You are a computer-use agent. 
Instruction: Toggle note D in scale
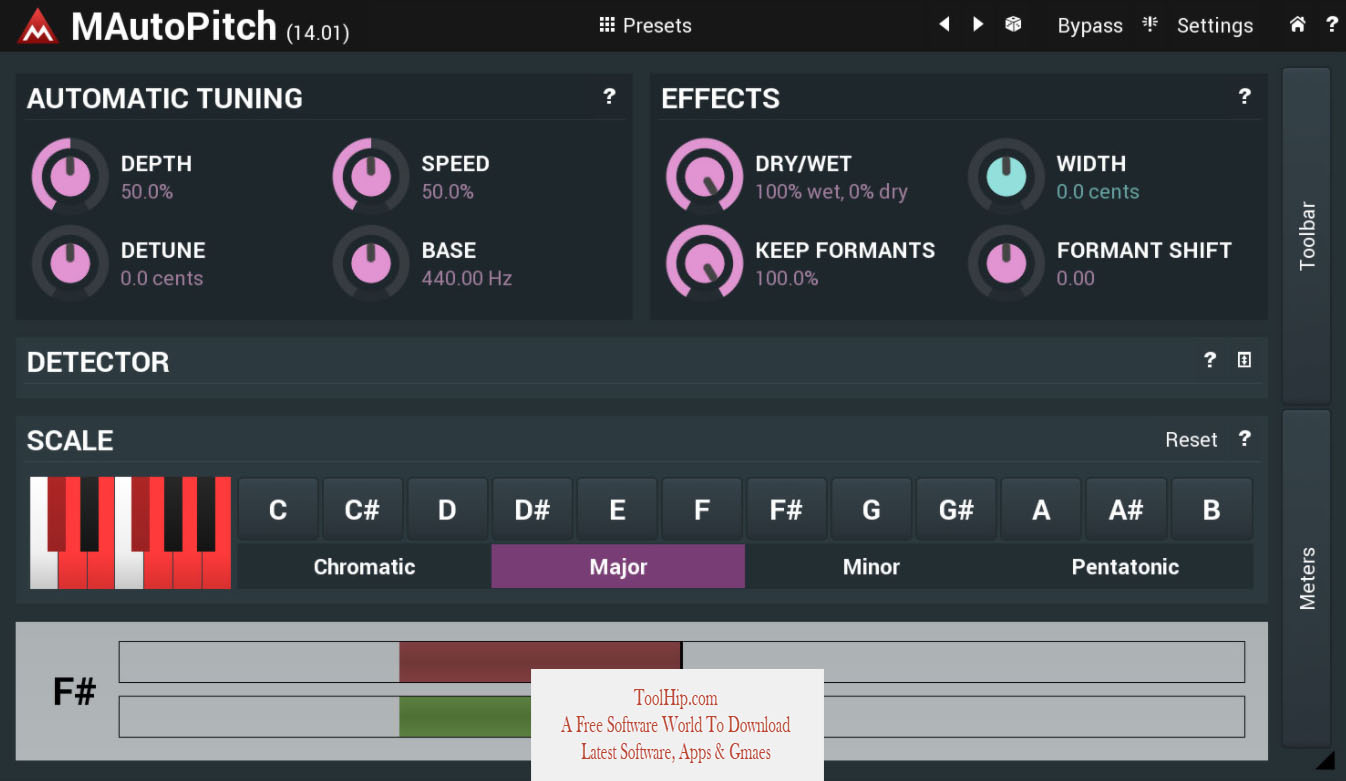[x=447, y=510]
